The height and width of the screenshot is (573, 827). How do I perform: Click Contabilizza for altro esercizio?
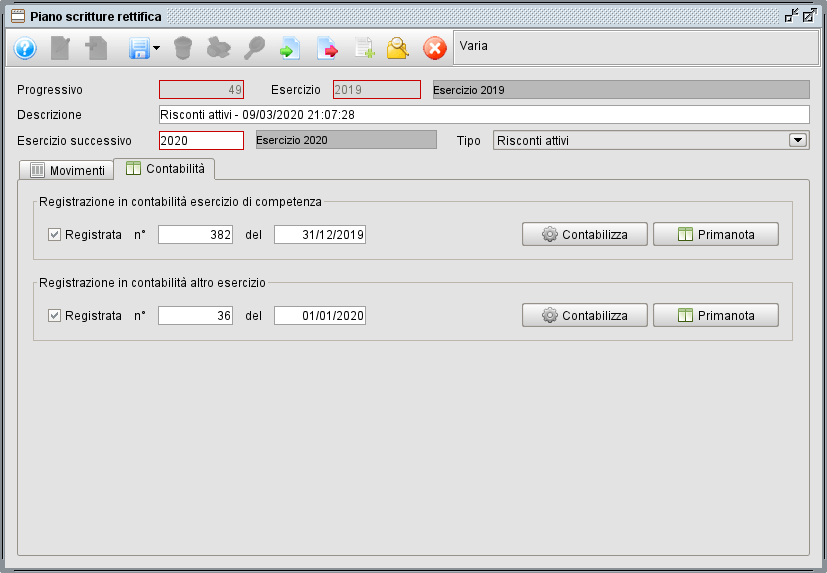click(585, 315)
